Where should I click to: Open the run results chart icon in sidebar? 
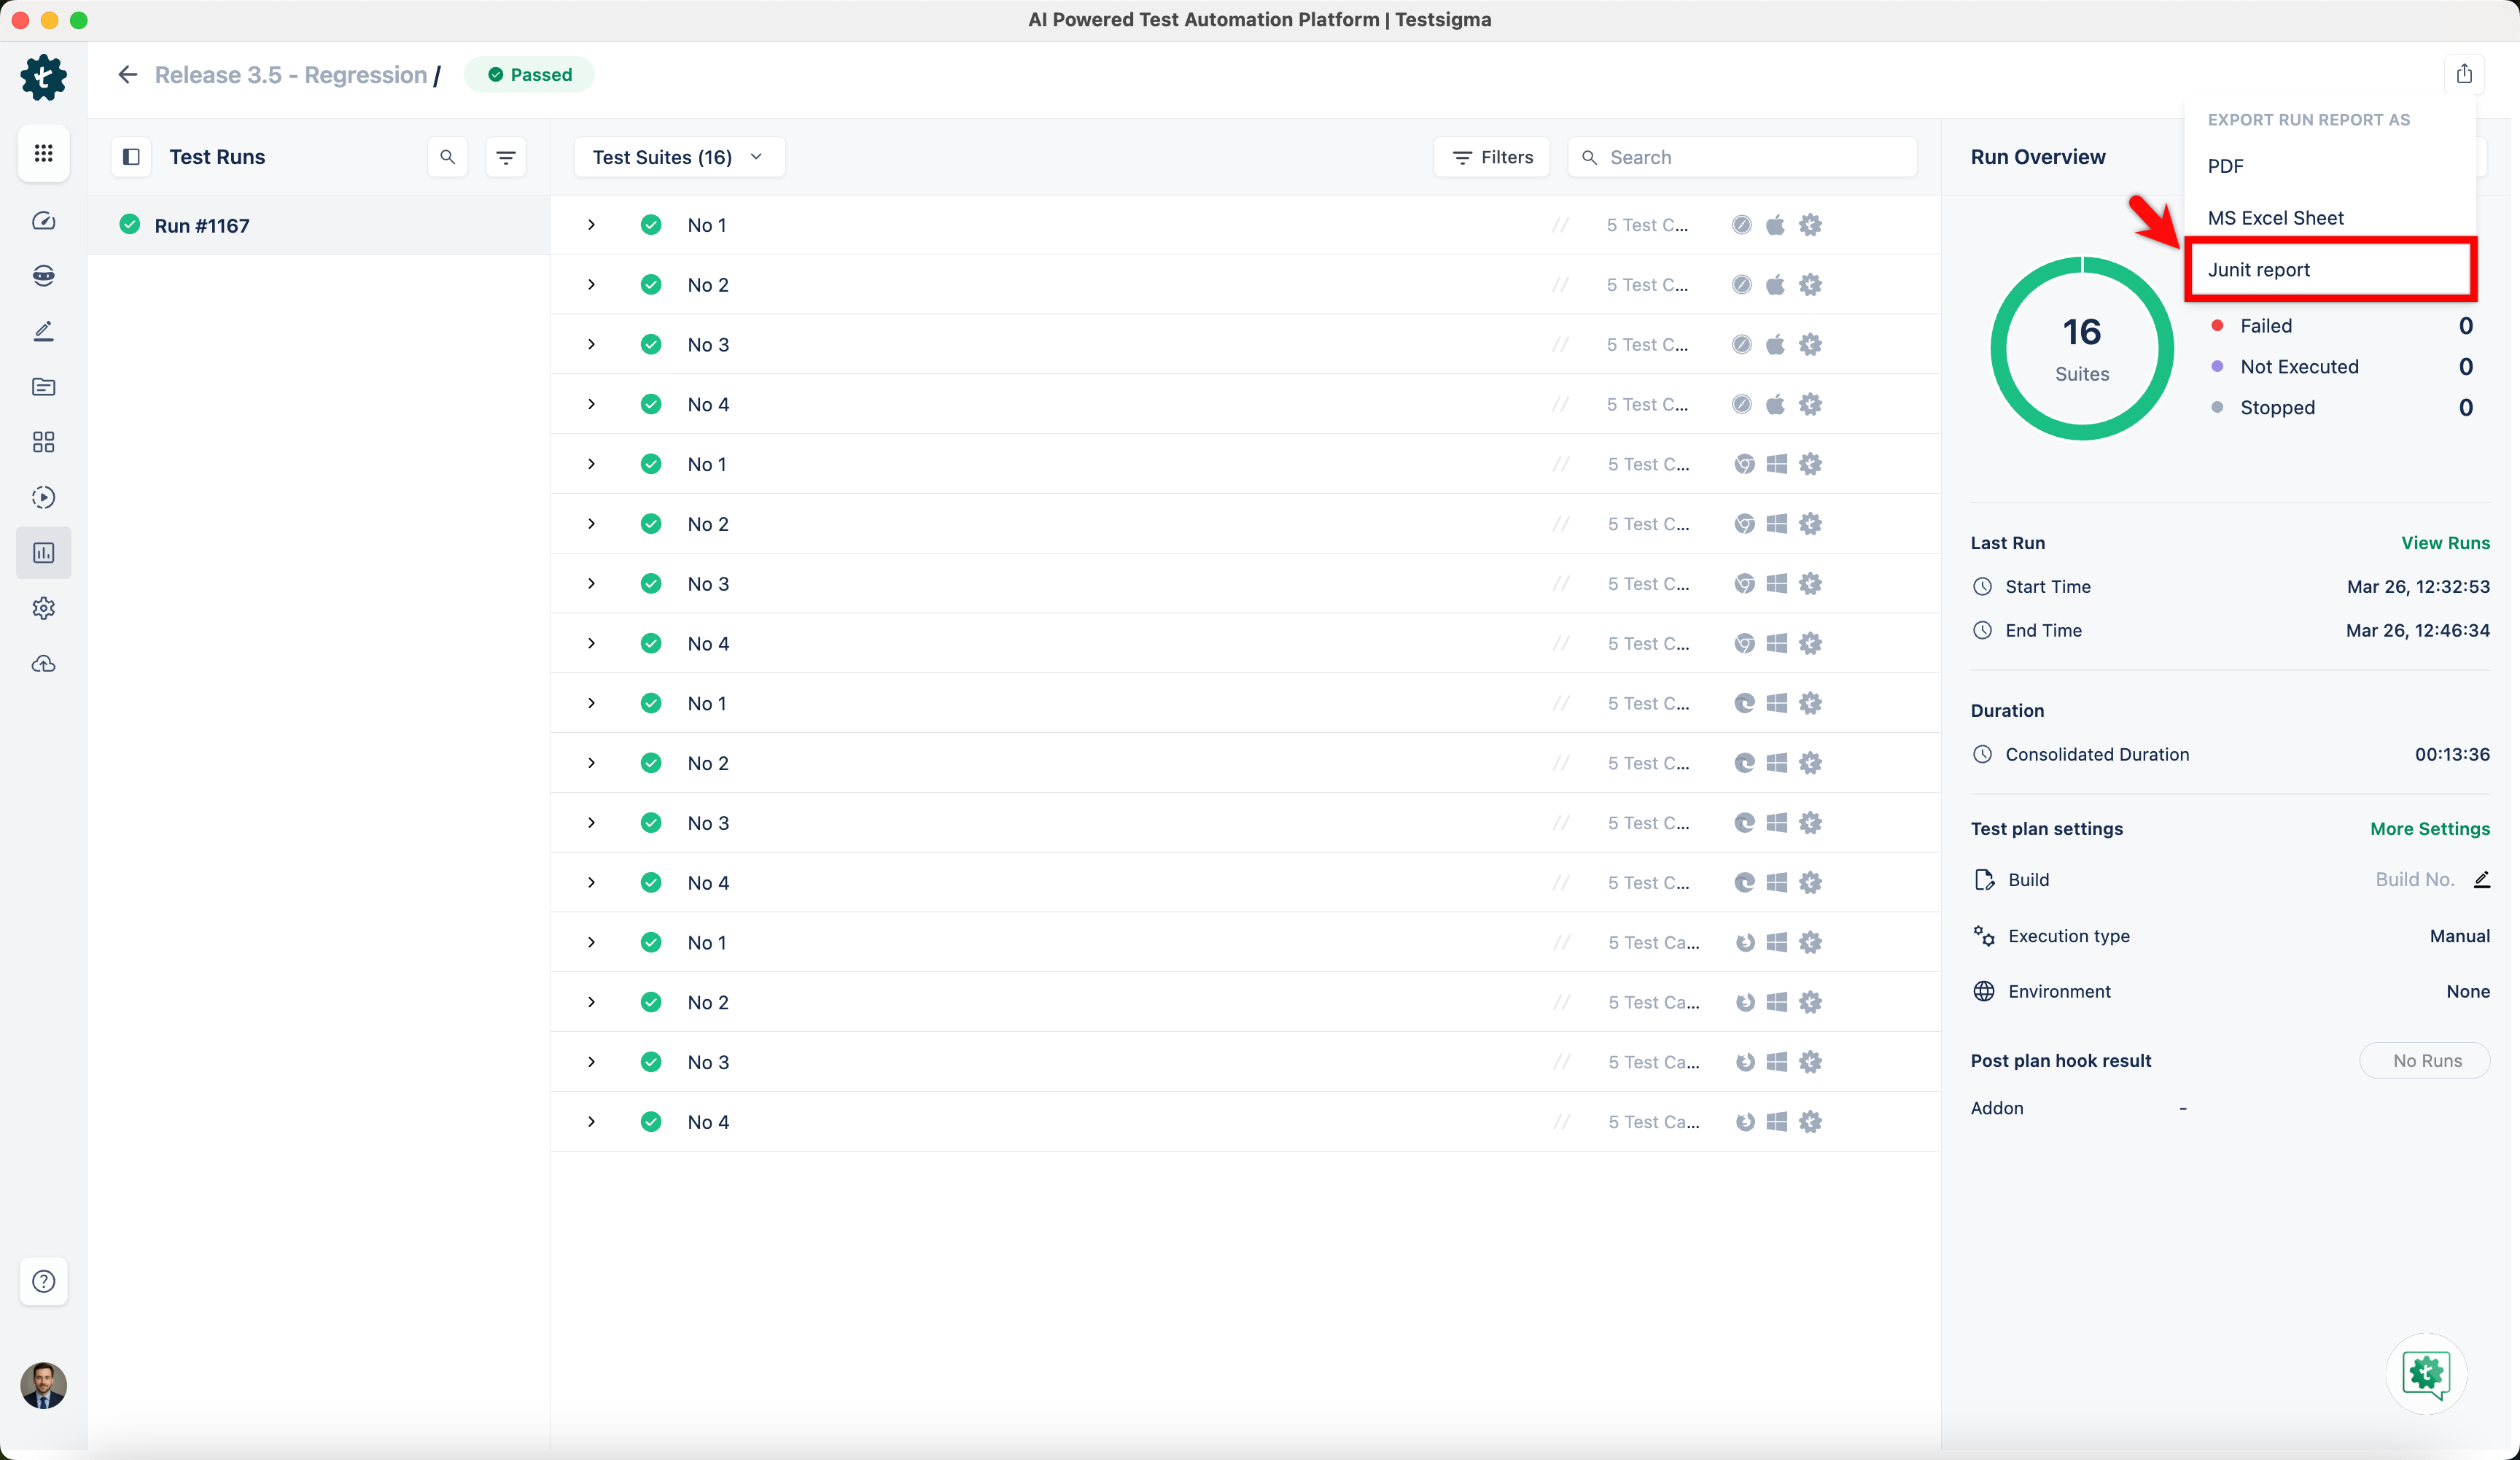click(x=43, y=553)
